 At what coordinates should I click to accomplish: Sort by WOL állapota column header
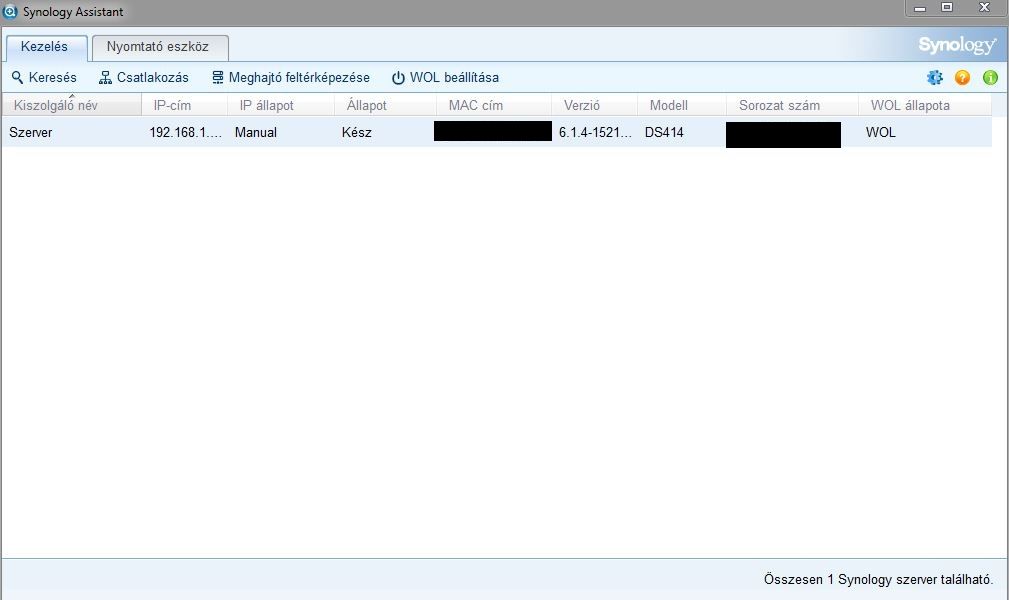(x=925, y=105)
